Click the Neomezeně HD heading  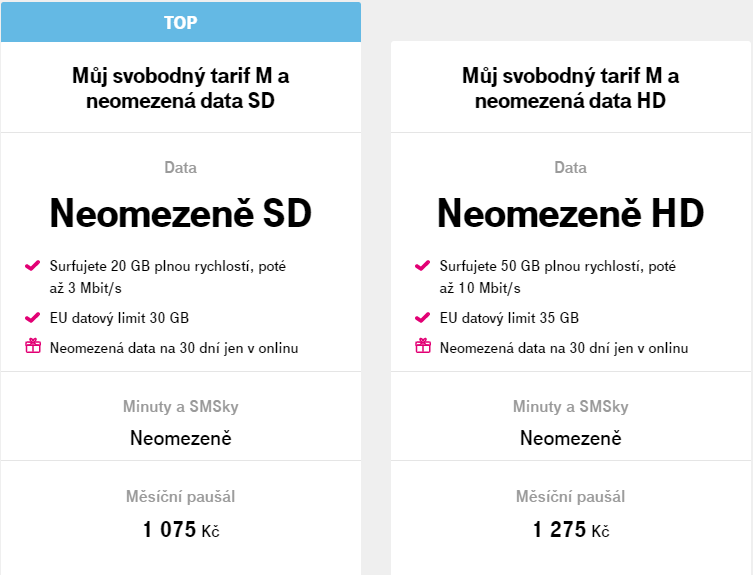point(570,213)
